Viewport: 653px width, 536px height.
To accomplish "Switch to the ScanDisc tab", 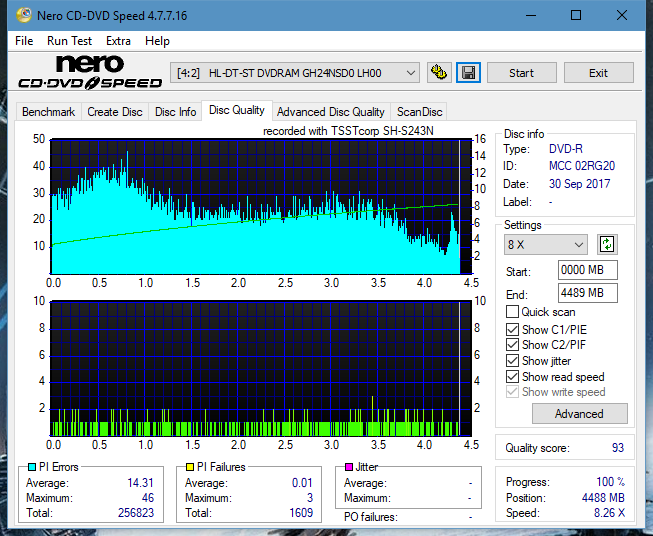I will [x=419, y=112].
